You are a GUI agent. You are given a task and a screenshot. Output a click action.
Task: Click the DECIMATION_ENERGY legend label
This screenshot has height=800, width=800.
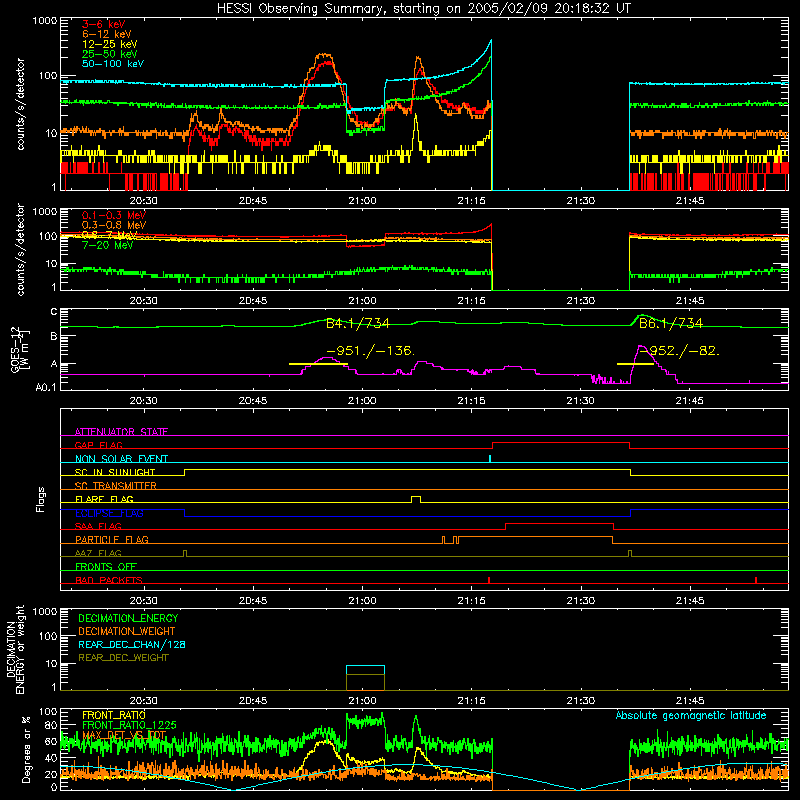[128, 618]
